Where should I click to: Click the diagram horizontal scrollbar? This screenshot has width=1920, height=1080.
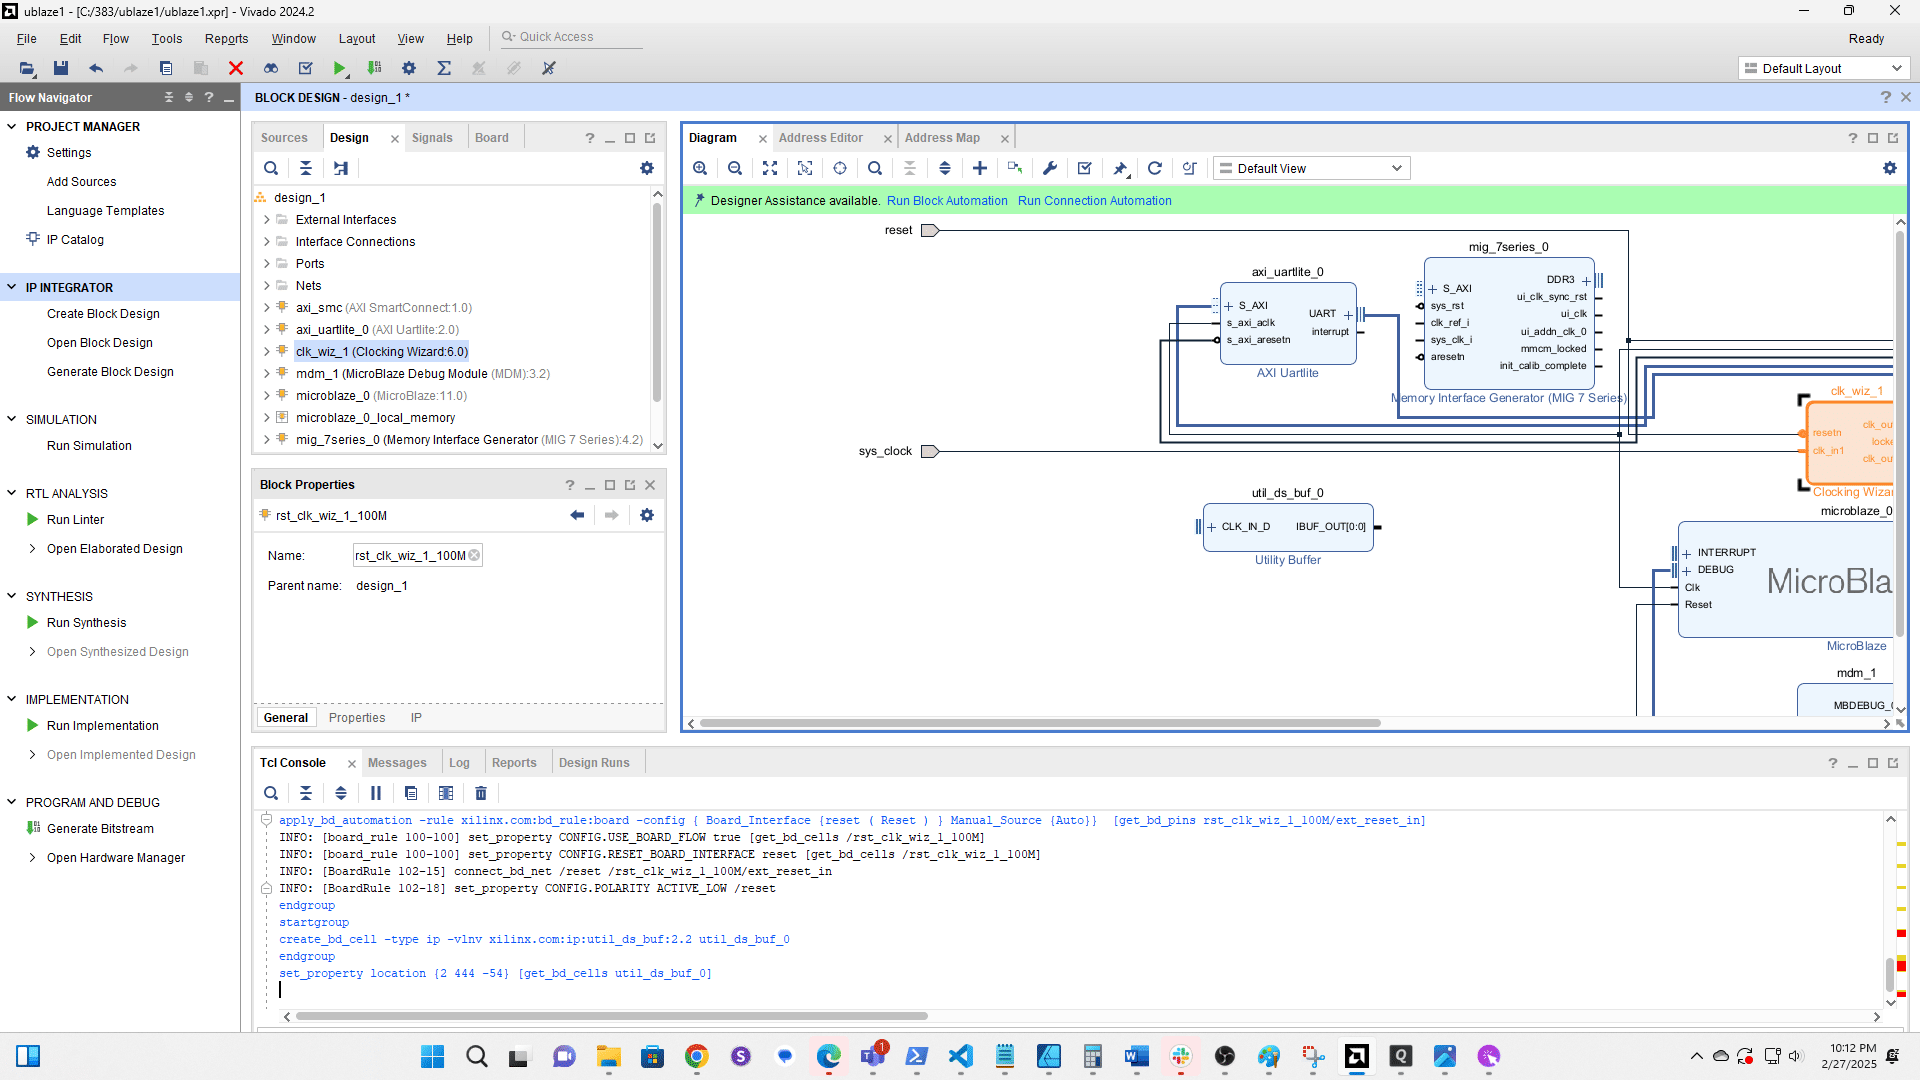coord(1040,723)
